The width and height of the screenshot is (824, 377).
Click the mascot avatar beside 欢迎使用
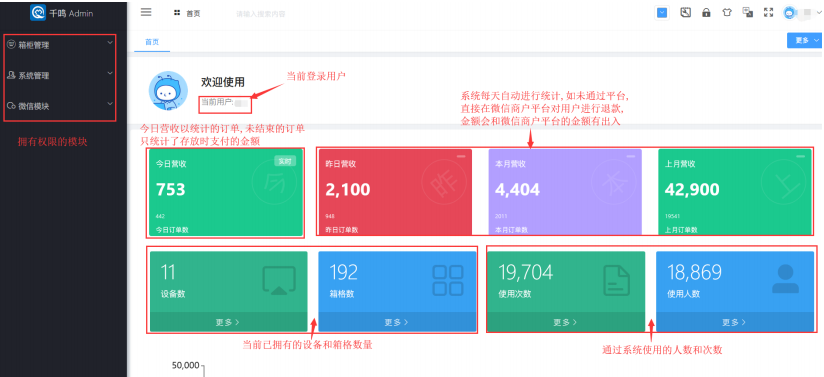pos(168,90)
